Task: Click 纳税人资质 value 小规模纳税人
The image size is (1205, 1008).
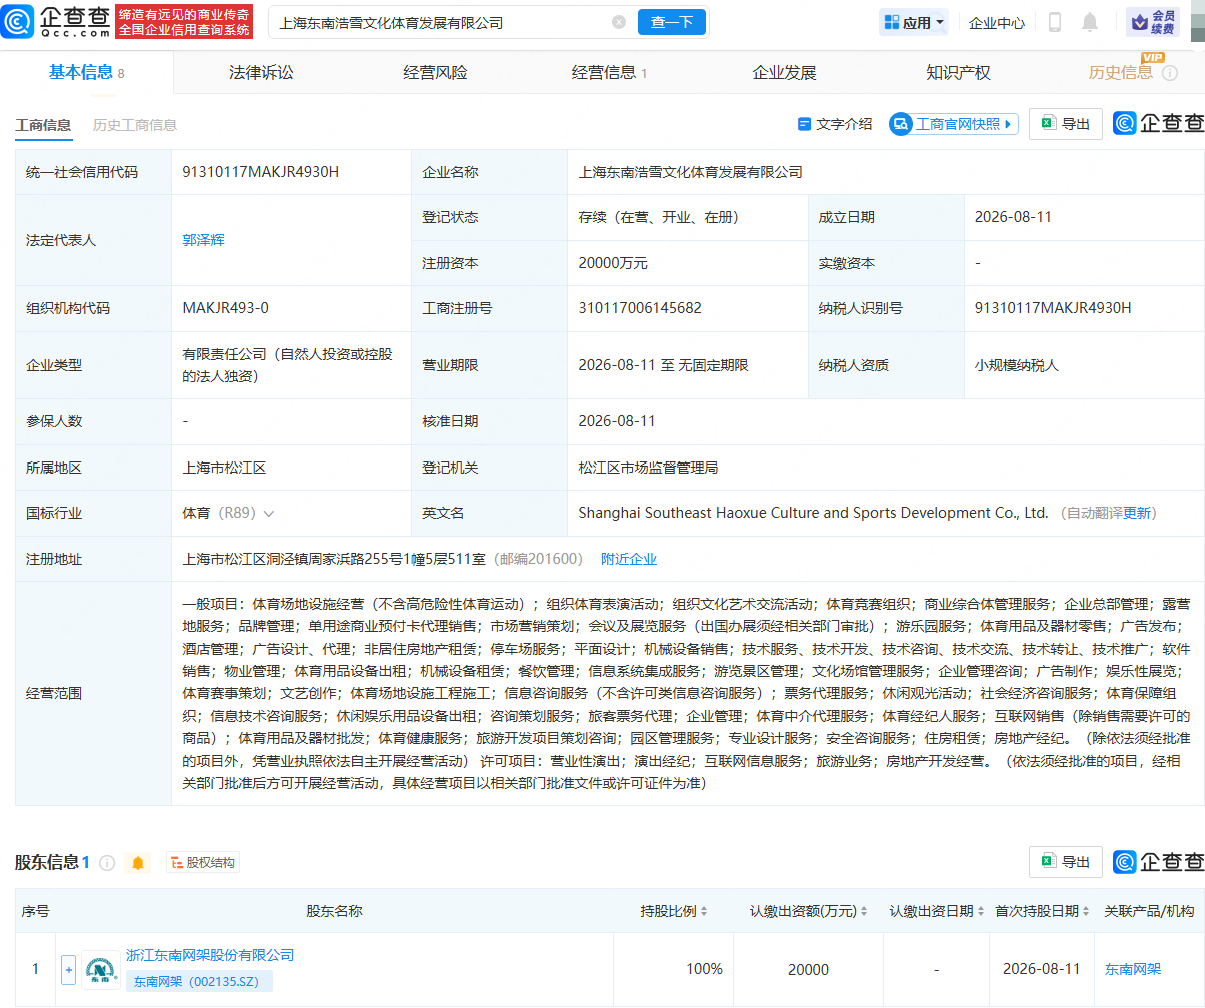Action: pos(1016,365)
